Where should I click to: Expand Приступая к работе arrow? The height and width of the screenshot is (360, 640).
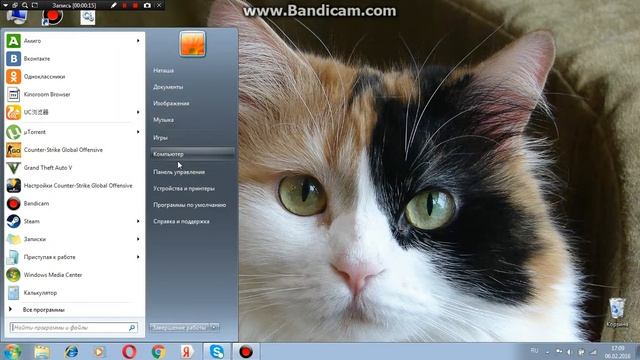(x=138, y=257)
